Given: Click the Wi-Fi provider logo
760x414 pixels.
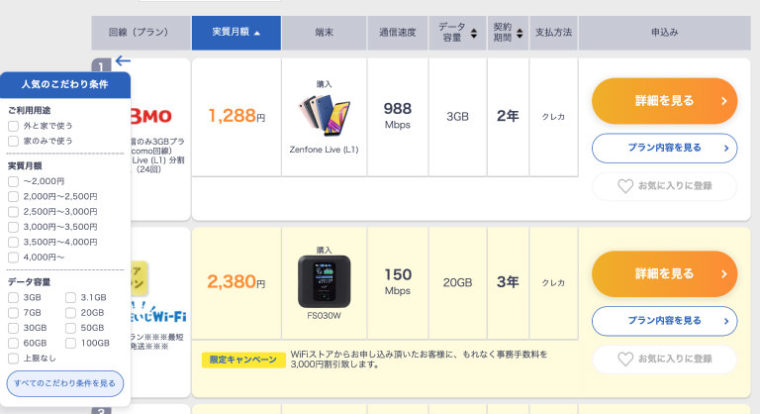Looking at the screenshot, I should (x=158, y=313).
